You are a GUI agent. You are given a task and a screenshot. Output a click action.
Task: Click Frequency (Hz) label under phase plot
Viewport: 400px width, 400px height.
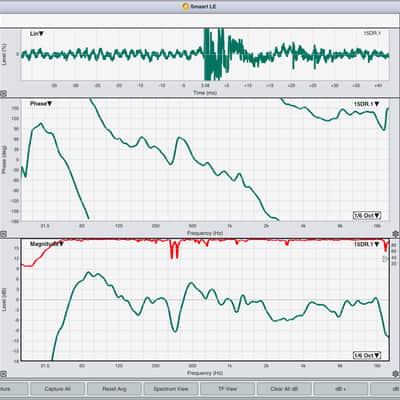(205, 233)
